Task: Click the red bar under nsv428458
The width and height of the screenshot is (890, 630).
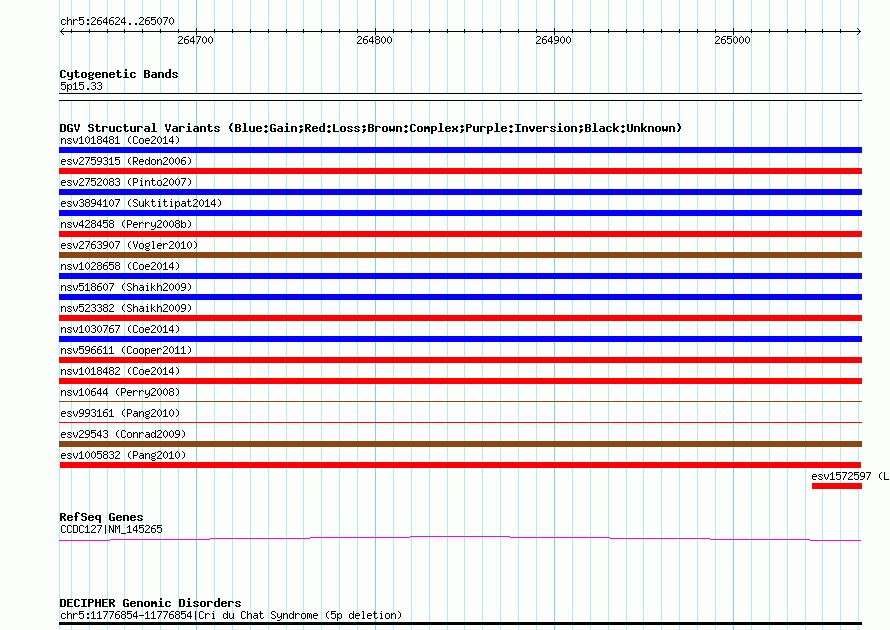Action: click(x=460, y=234)
